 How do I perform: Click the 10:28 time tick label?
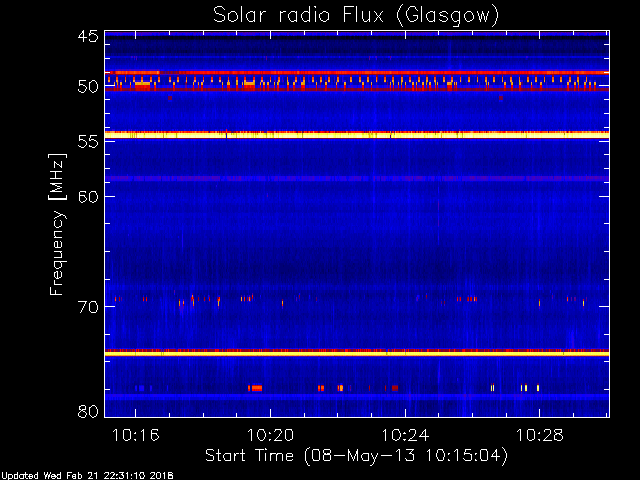540,435
